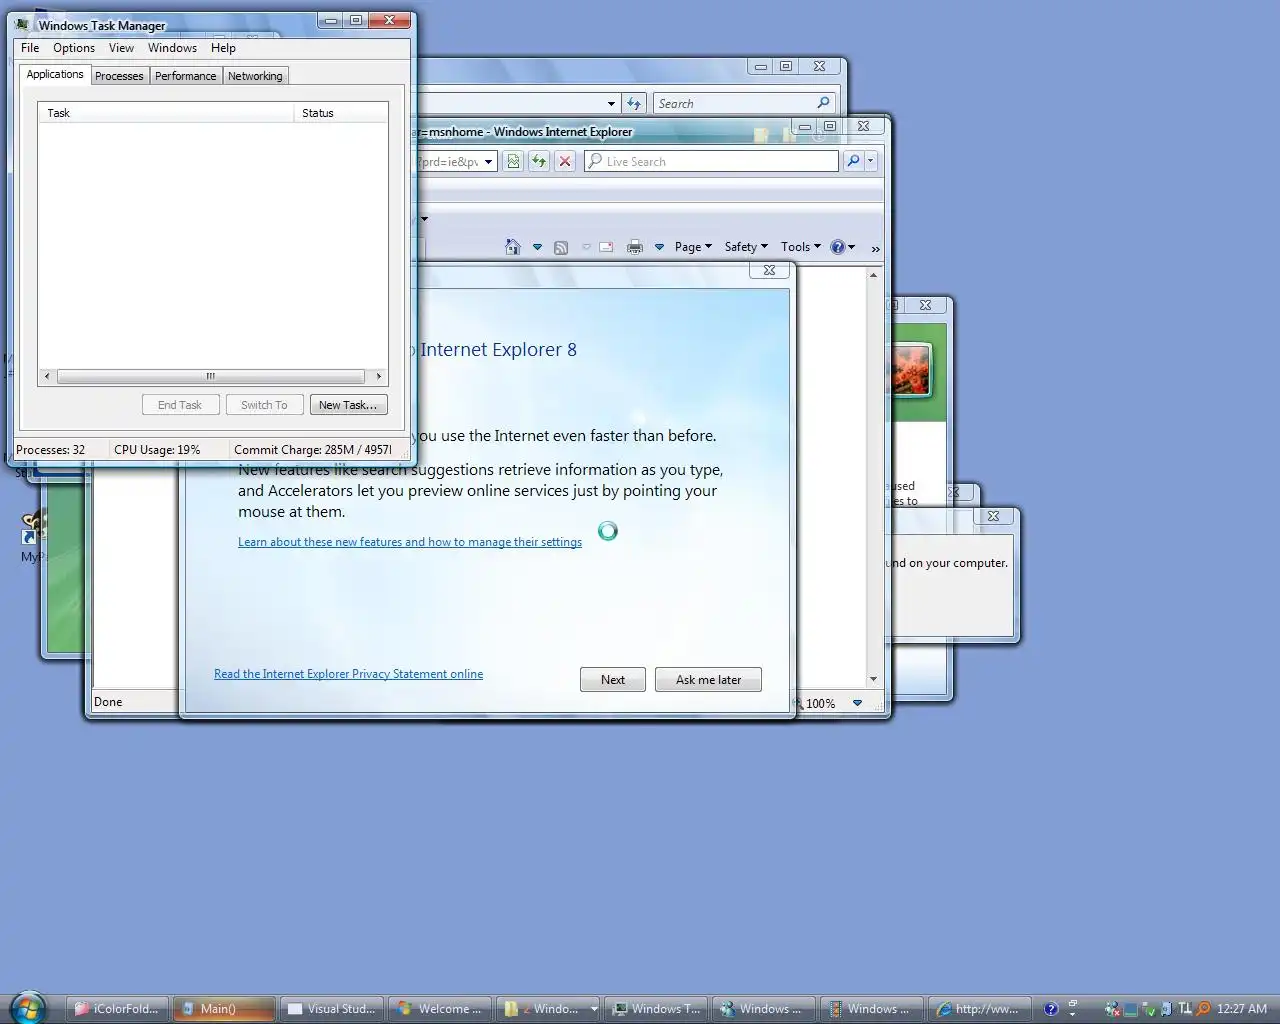Click the orange magnifier tray icon

pos(1203,1009)
